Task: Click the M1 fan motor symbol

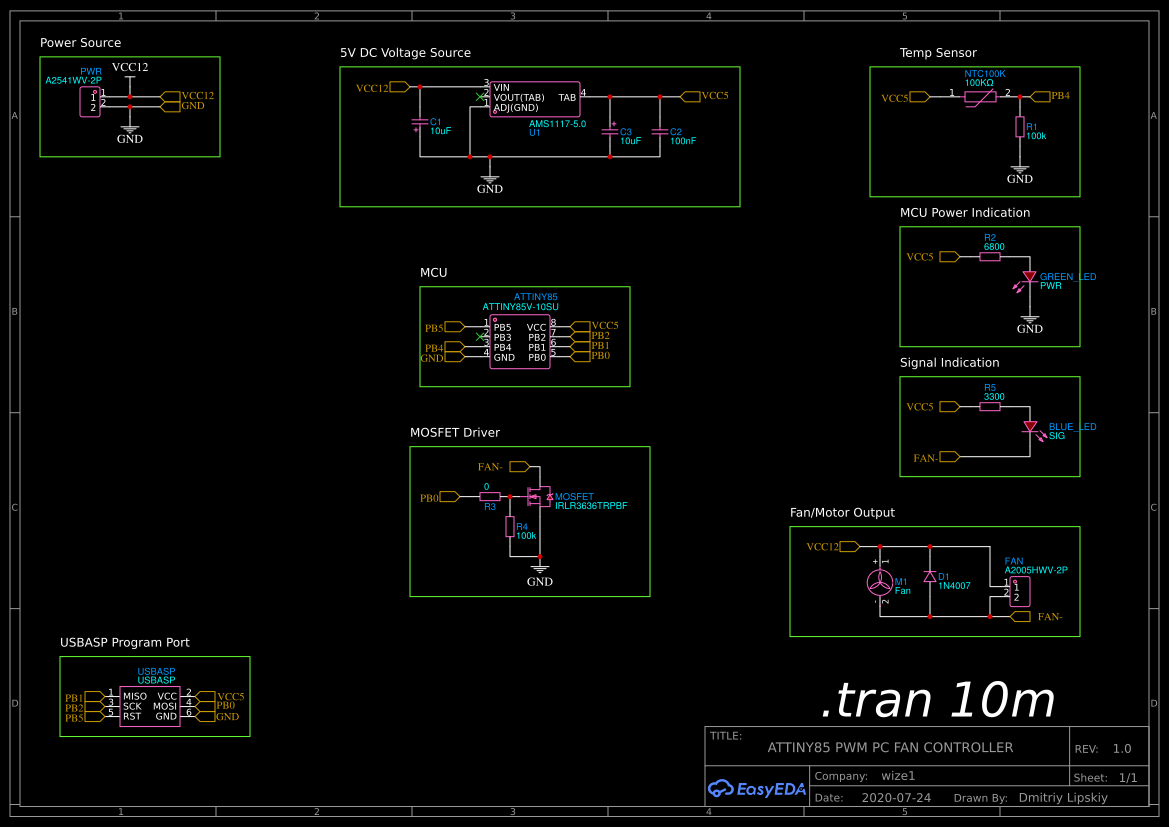Action: (x=880, y=583)
